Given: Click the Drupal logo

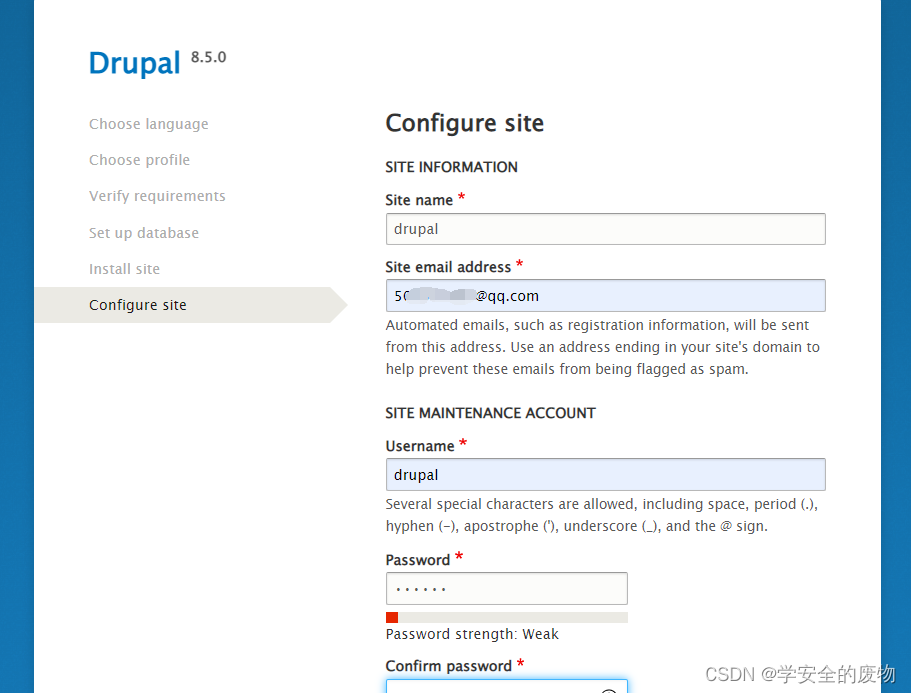Looking at the screenshot, I should [134, 63].
